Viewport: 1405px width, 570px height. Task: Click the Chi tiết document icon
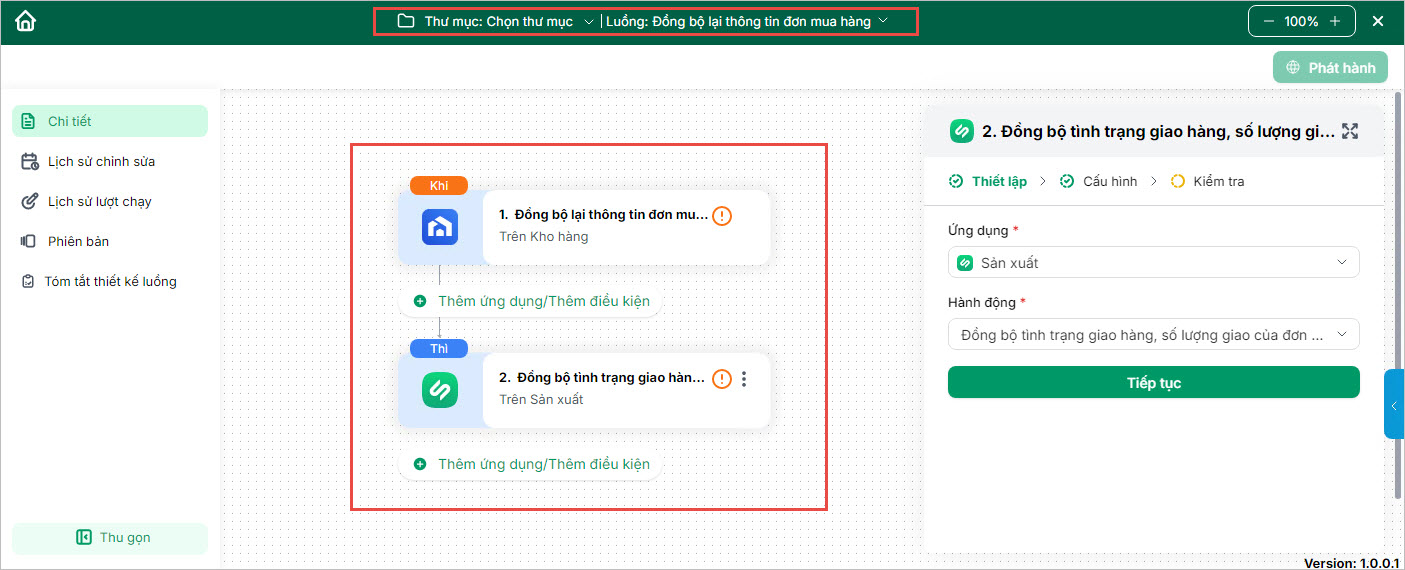coord(29,121)
